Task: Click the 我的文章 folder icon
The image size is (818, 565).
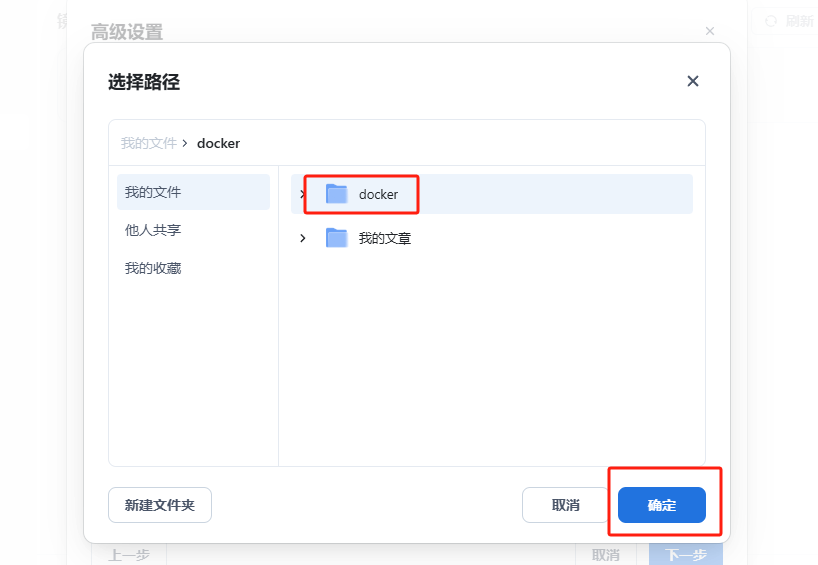Action: (x=336, y=238)
